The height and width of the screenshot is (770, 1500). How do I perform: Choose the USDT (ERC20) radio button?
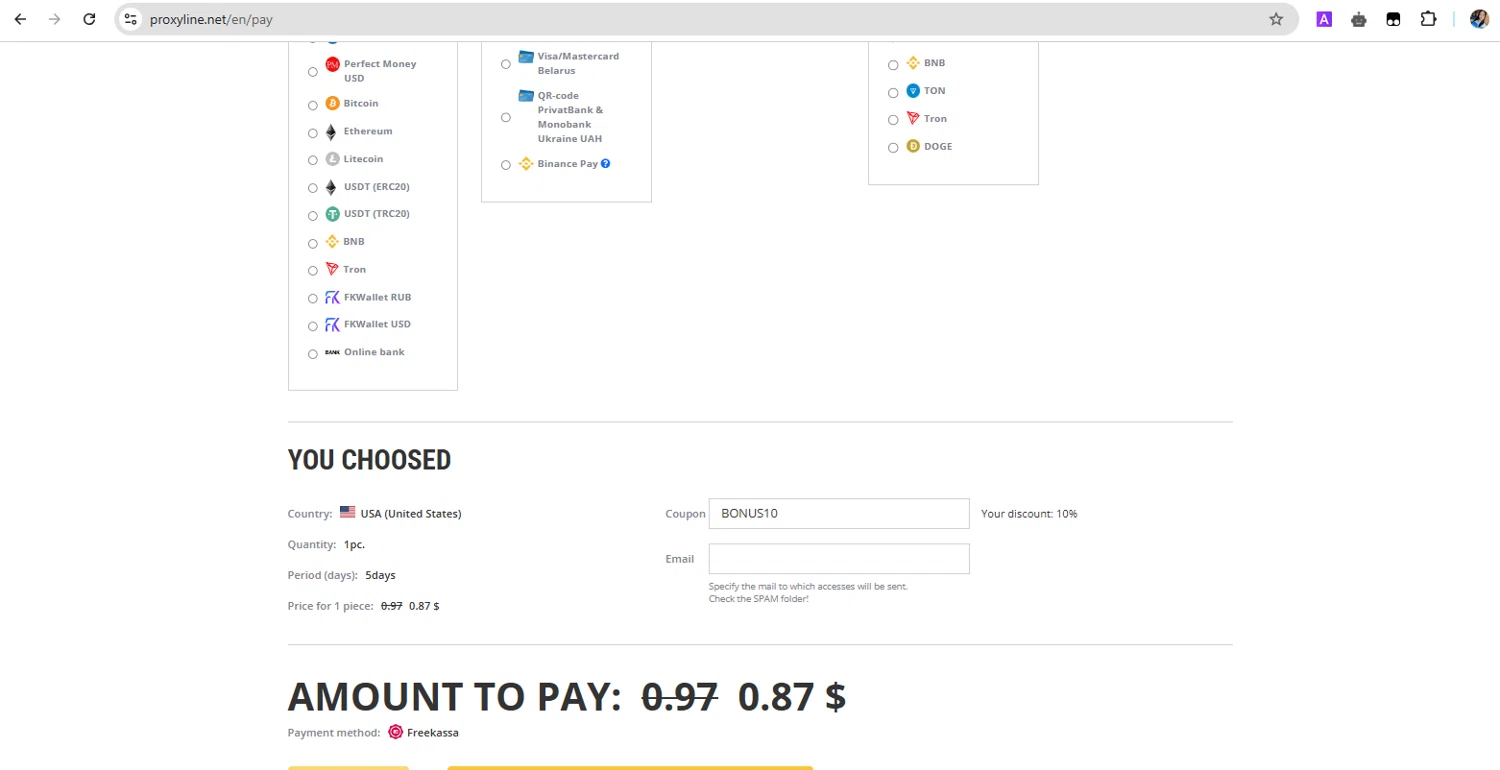pos(313,188)
